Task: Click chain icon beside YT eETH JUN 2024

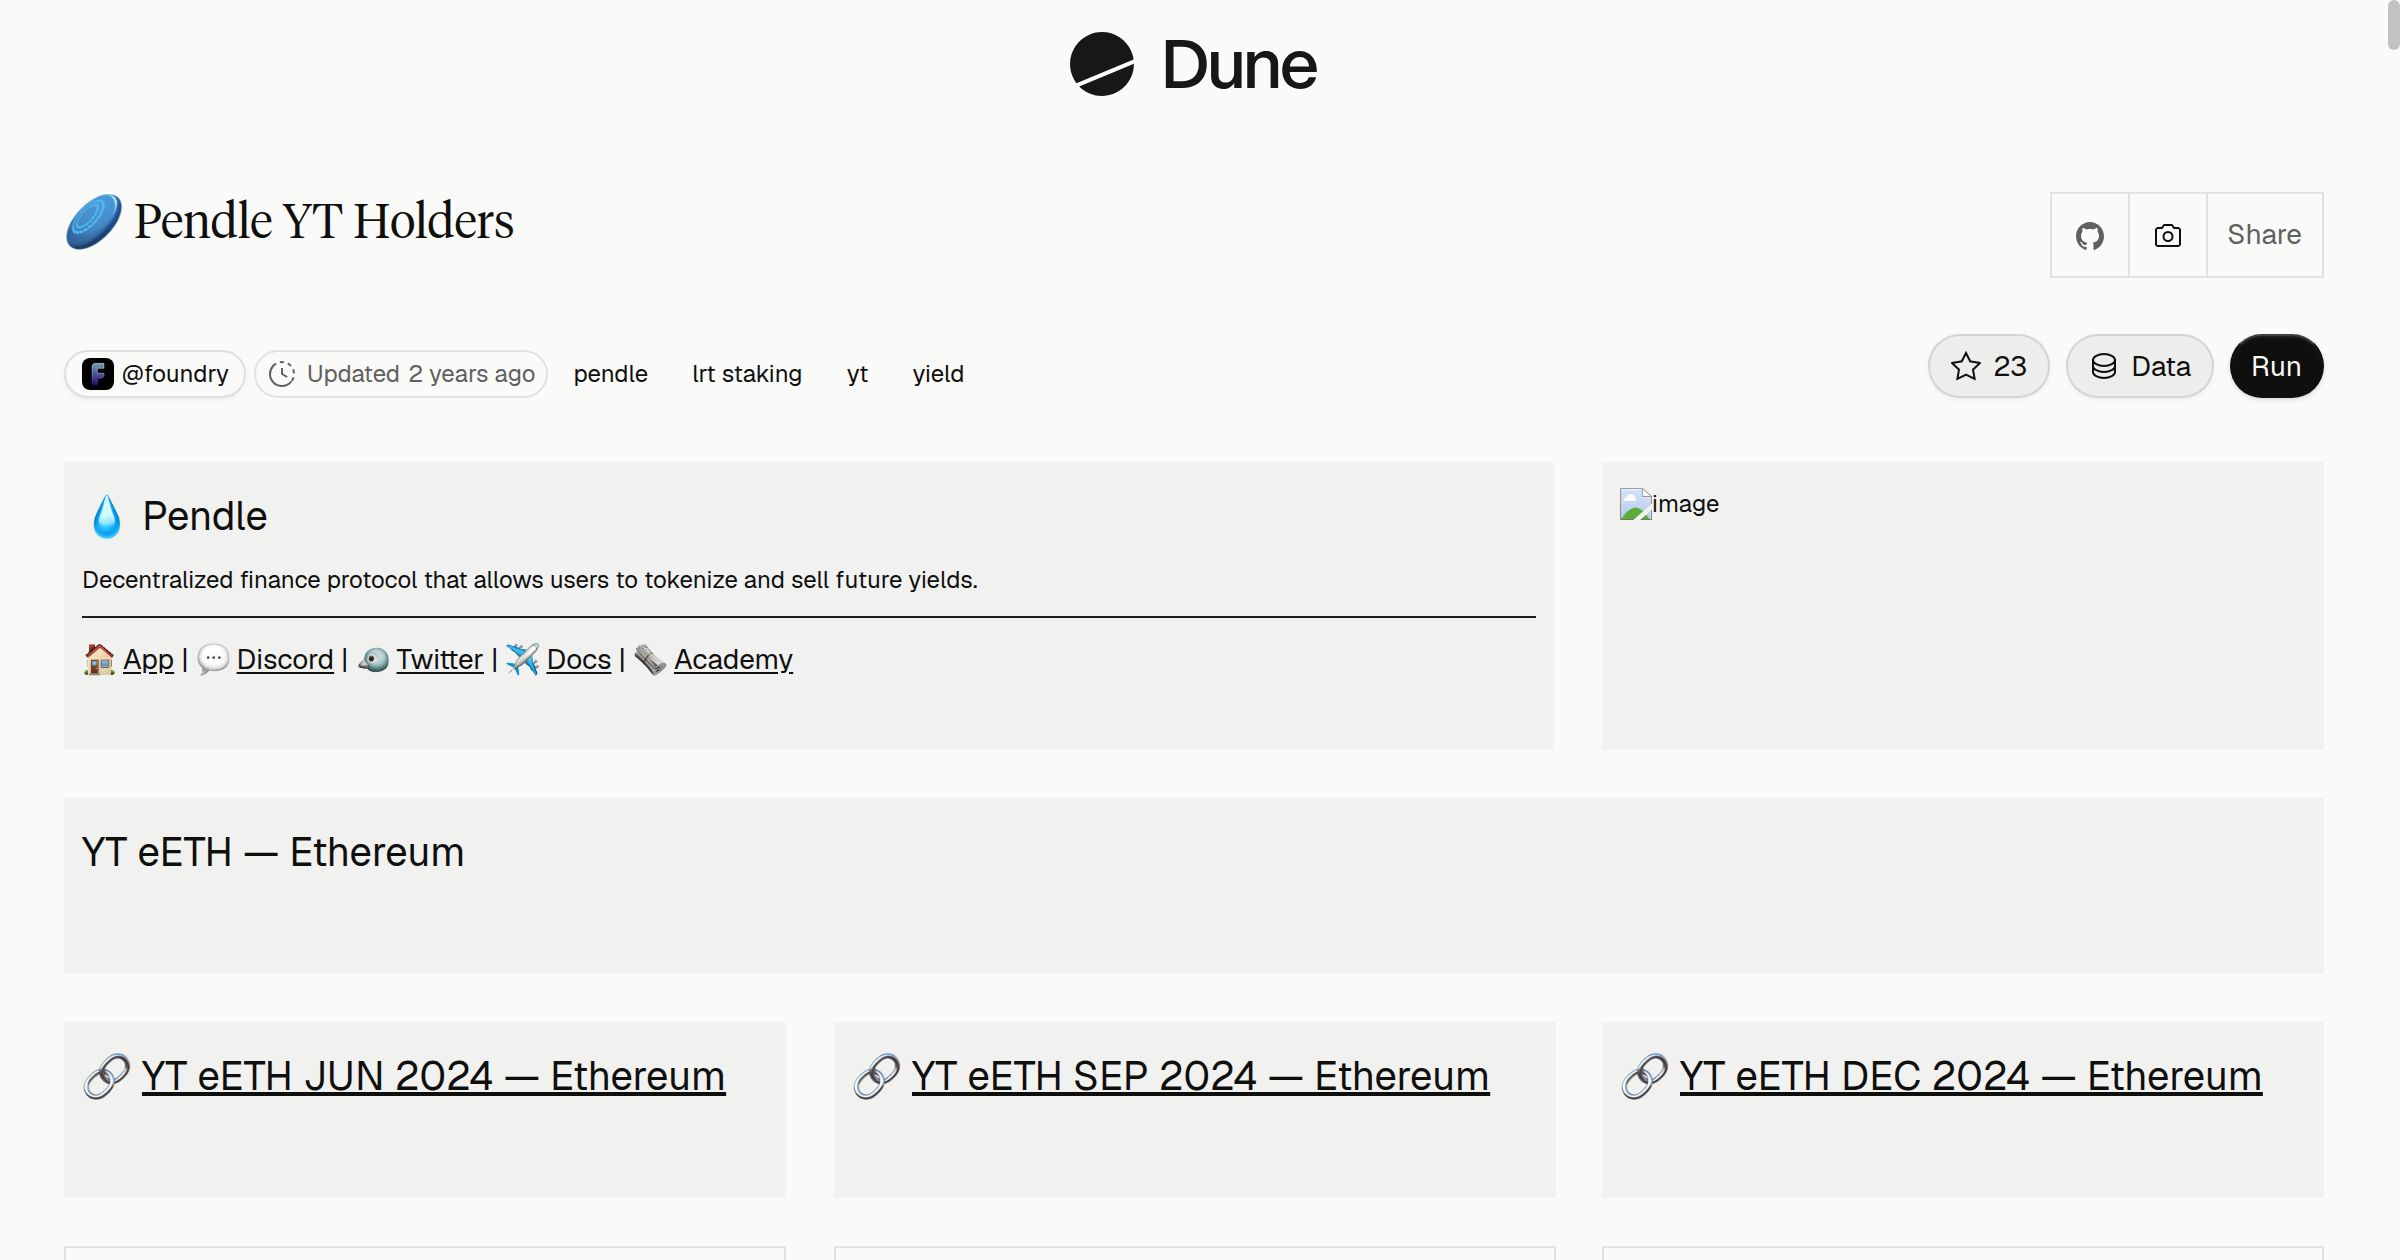Action: tap(107, 1077)
